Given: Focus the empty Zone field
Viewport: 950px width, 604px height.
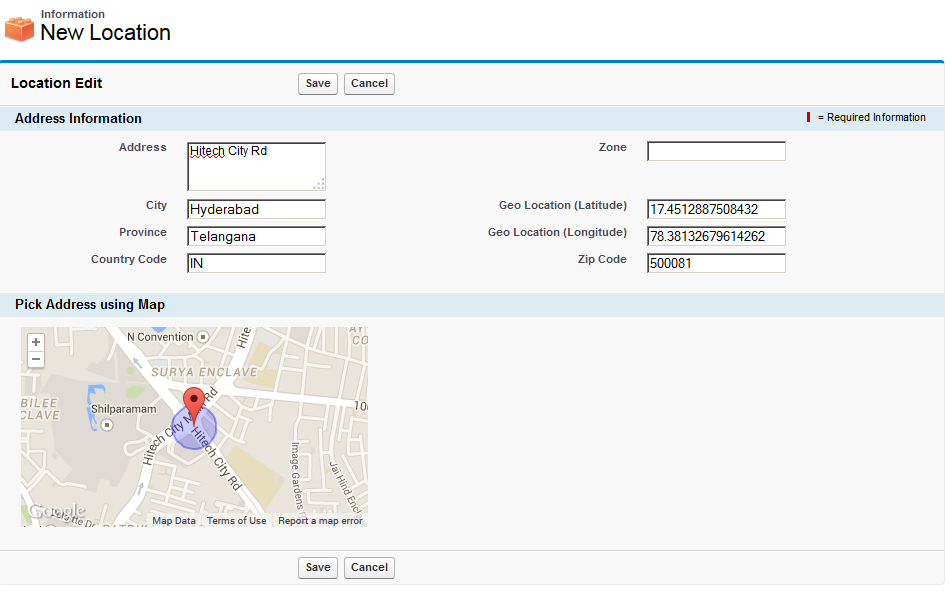Looking at the screenshot, I should [x=716, y=151].
